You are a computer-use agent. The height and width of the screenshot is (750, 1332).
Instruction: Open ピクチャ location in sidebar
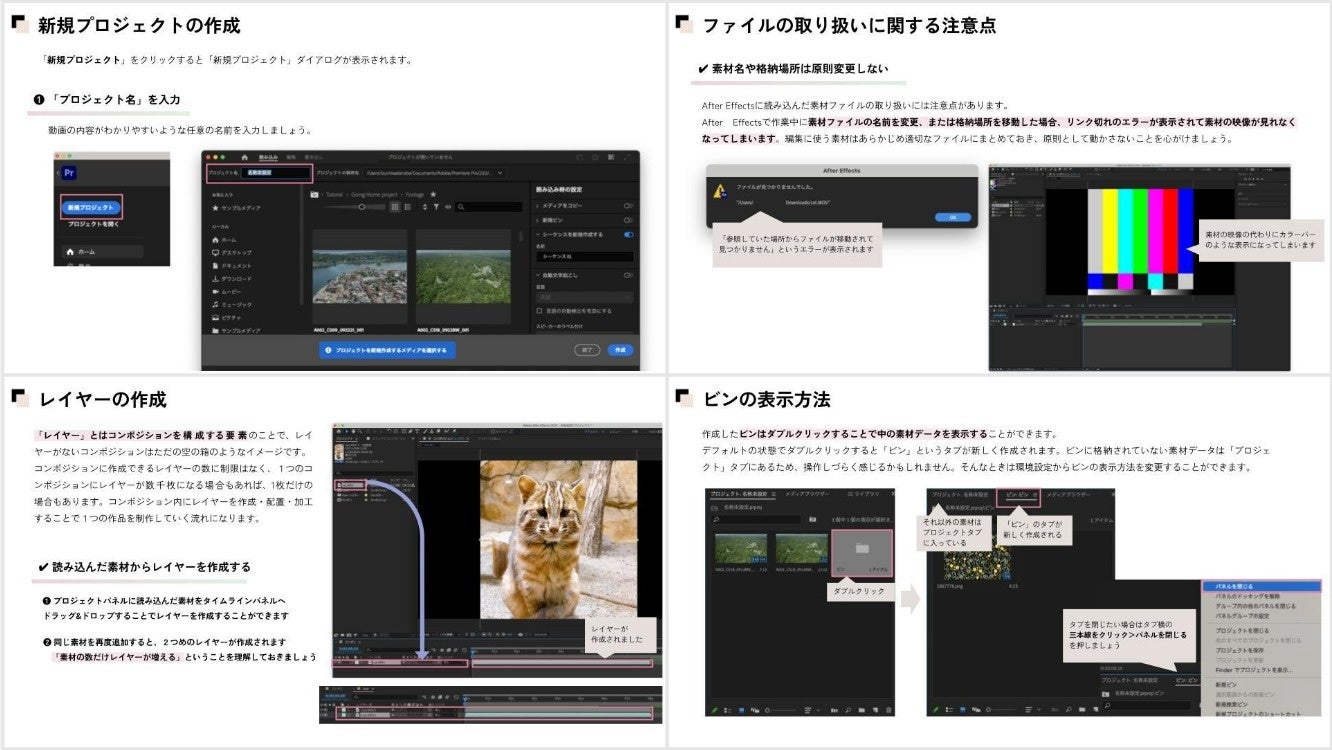point(227,317)
